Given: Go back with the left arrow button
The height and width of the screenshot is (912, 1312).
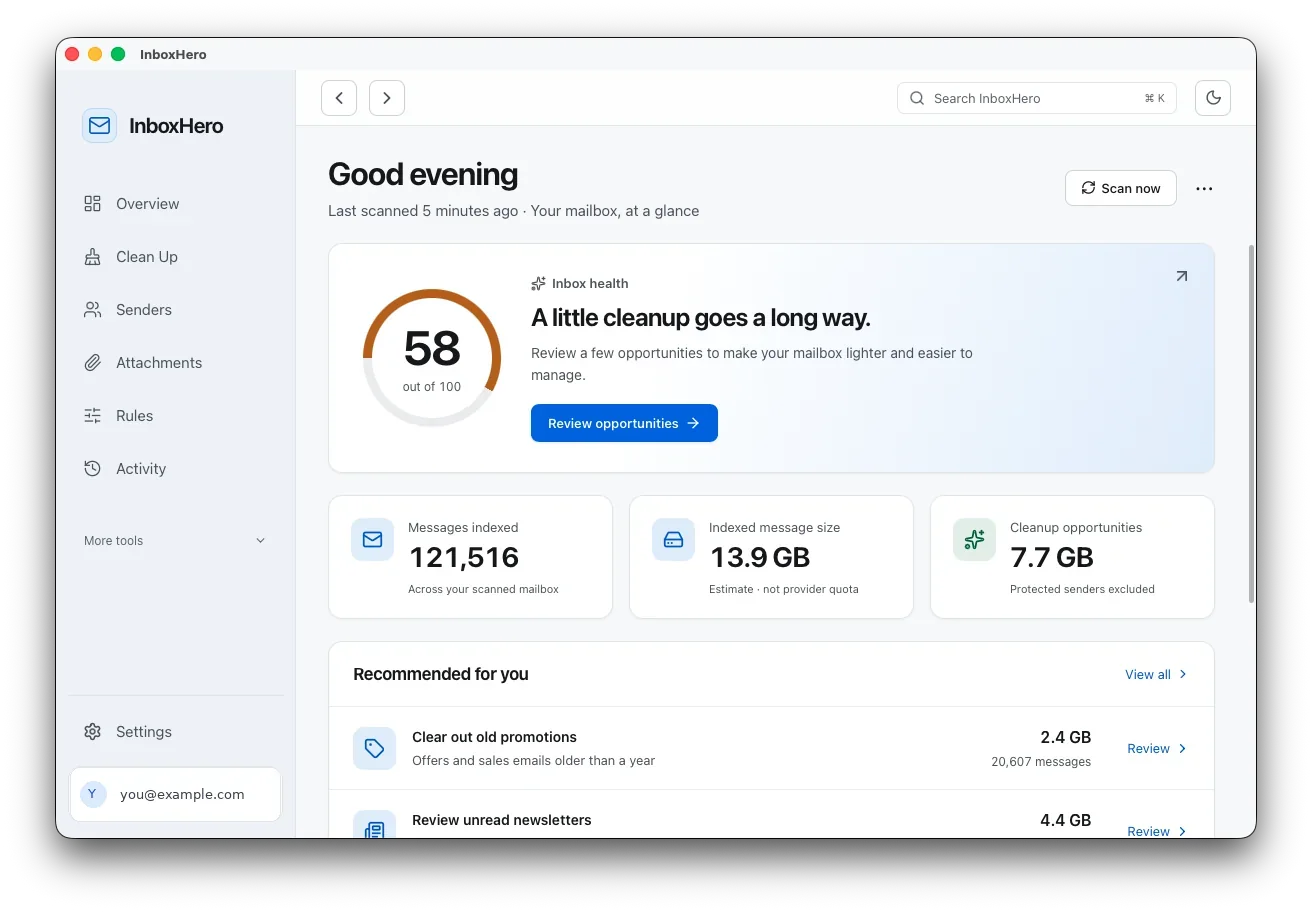Looking at the screenshot, I should (x=339, y=98).
